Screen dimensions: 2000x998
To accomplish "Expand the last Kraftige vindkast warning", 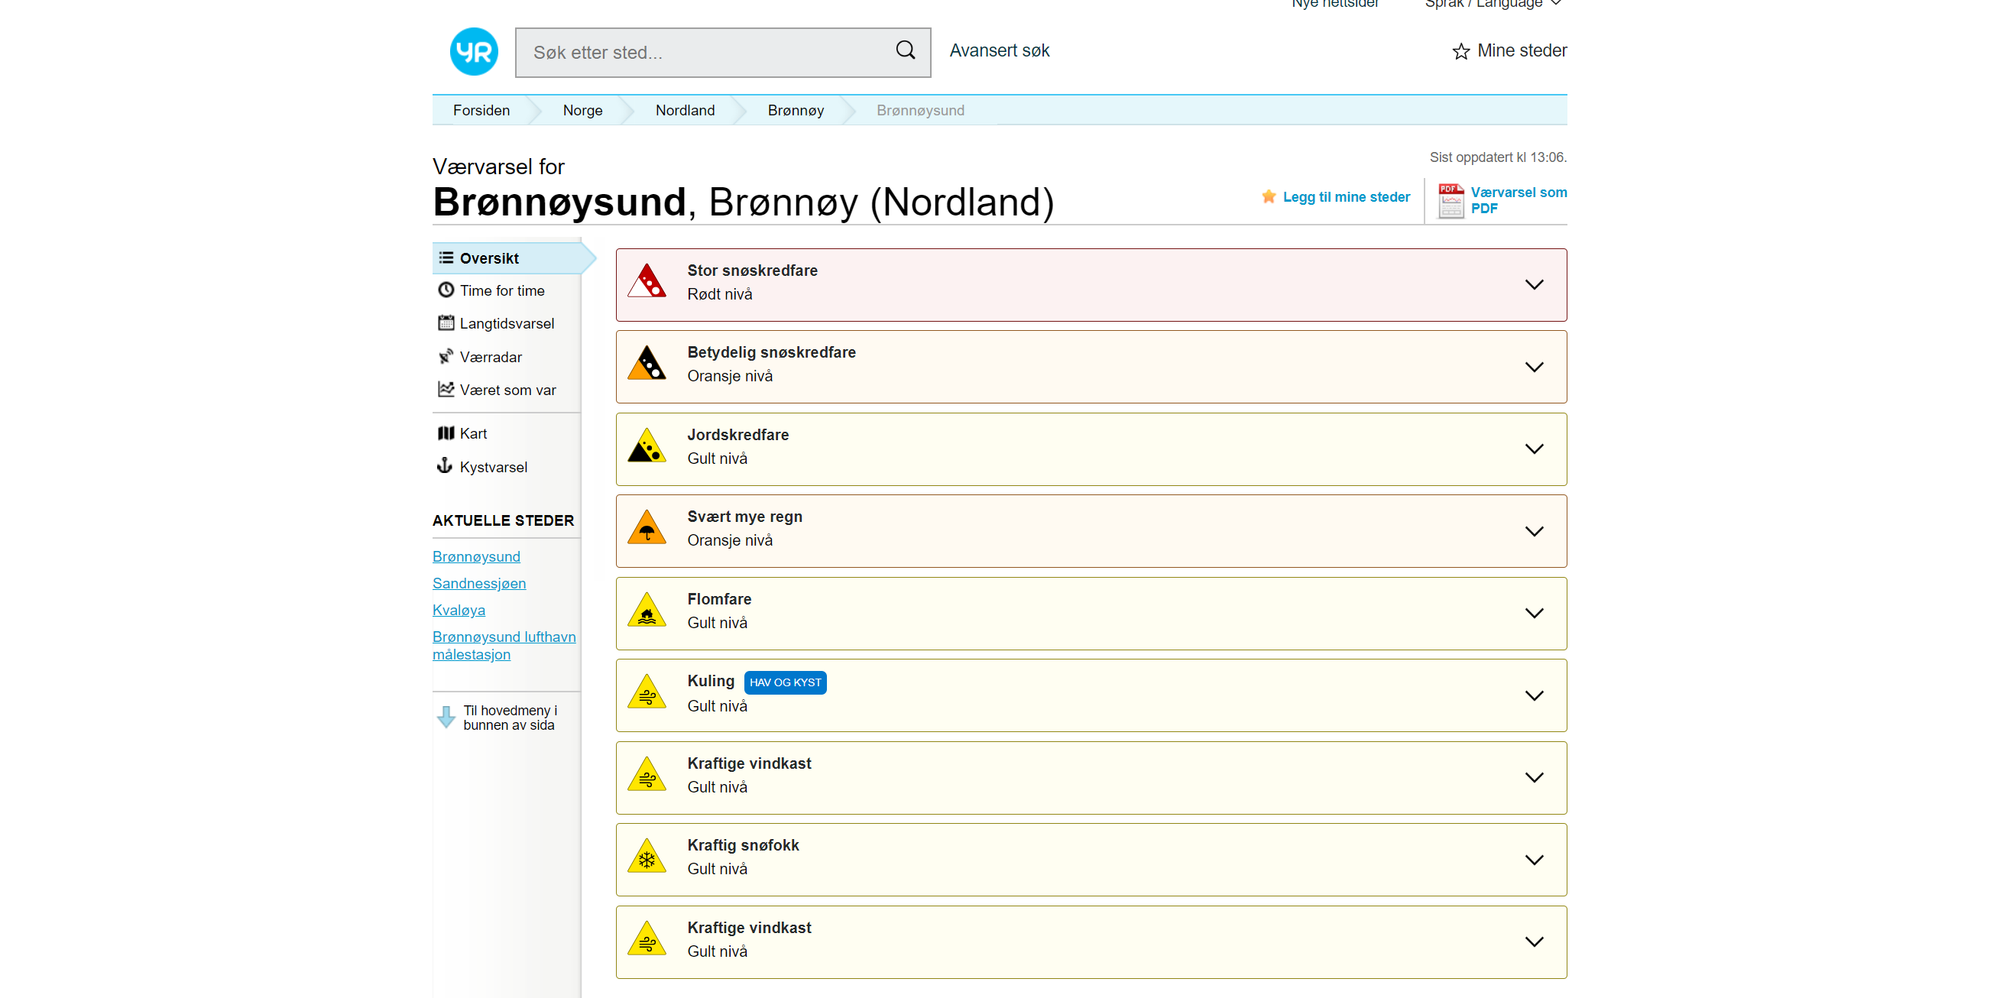I will click(x=1534, y=942).
